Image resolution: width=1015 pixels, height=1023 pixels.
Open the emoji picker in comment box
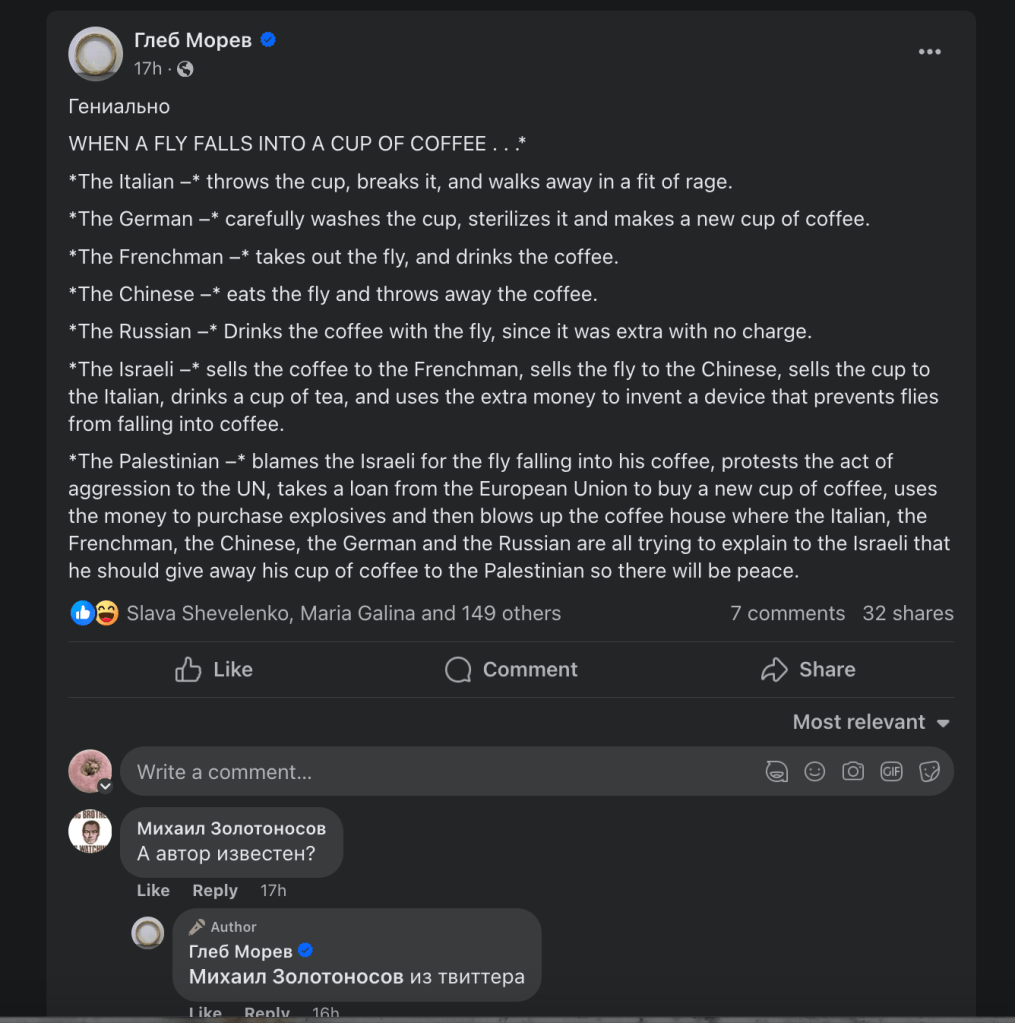[x=815, y=772]
